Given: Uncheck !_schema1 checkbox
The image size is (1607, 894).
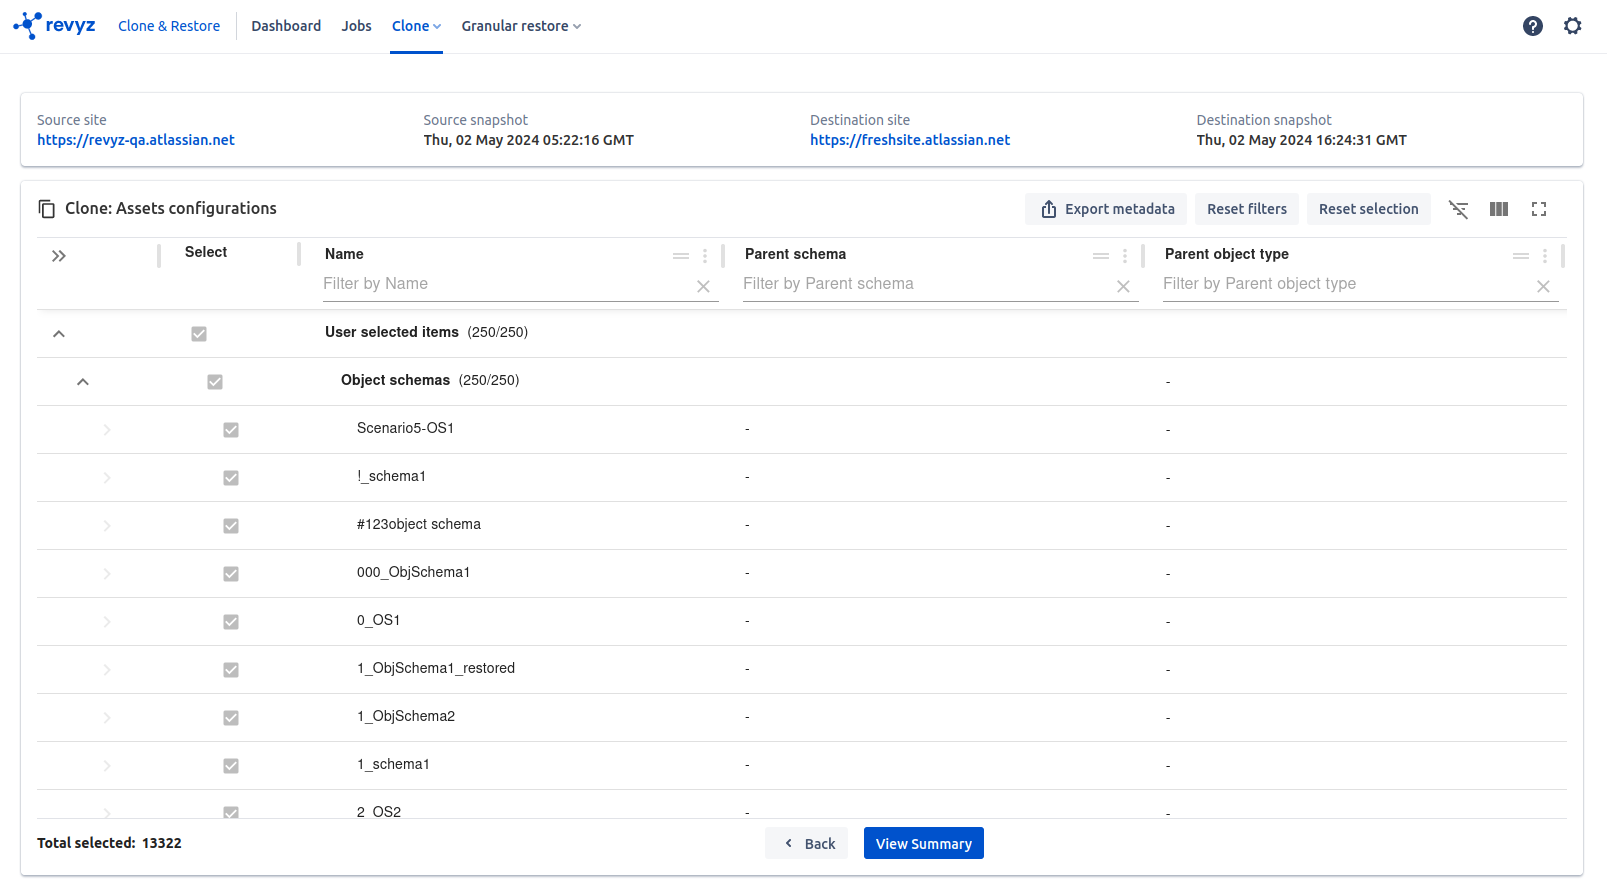Looking at the screenshot, I should pos(231,478).
